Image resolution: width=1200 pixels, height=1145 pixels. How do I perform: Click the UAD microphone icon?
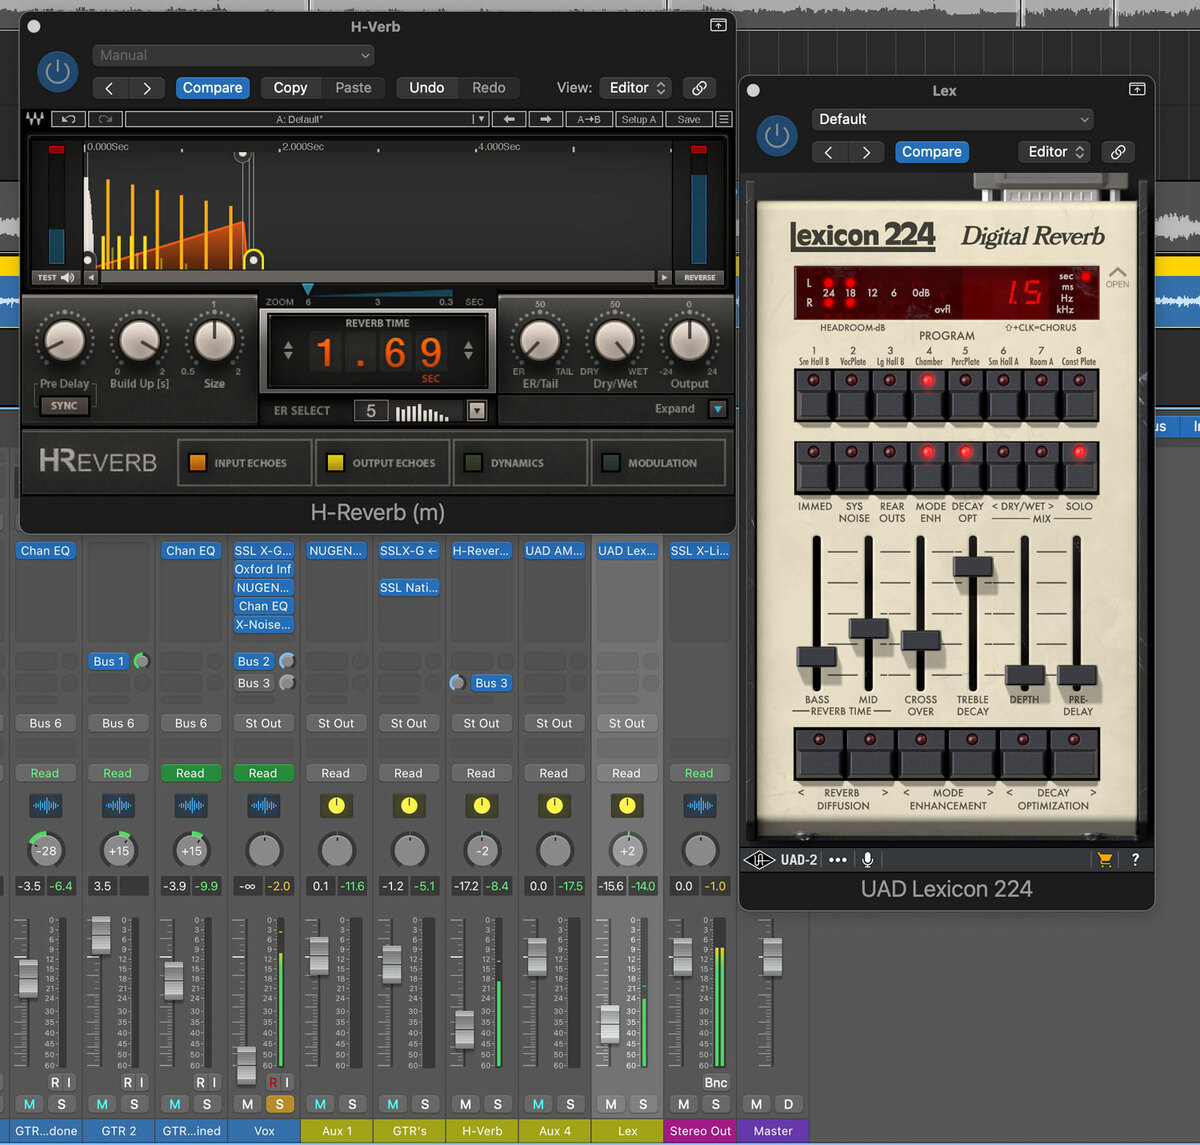(x=868, y=859)
